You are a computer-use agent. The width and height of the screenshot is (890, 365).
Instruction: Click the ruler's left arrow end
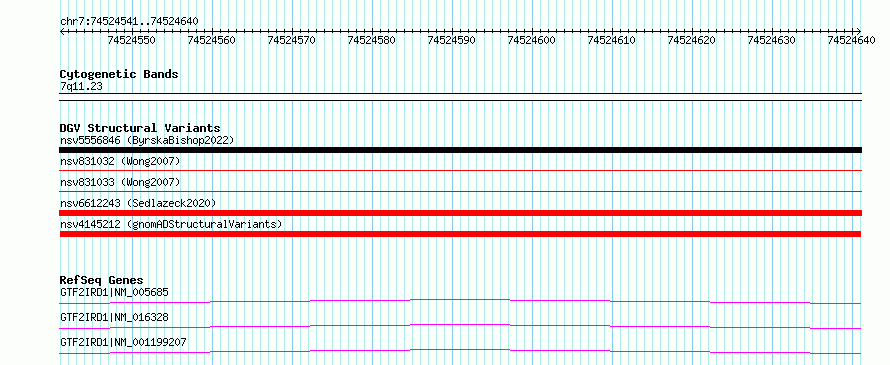click(62, 31)
